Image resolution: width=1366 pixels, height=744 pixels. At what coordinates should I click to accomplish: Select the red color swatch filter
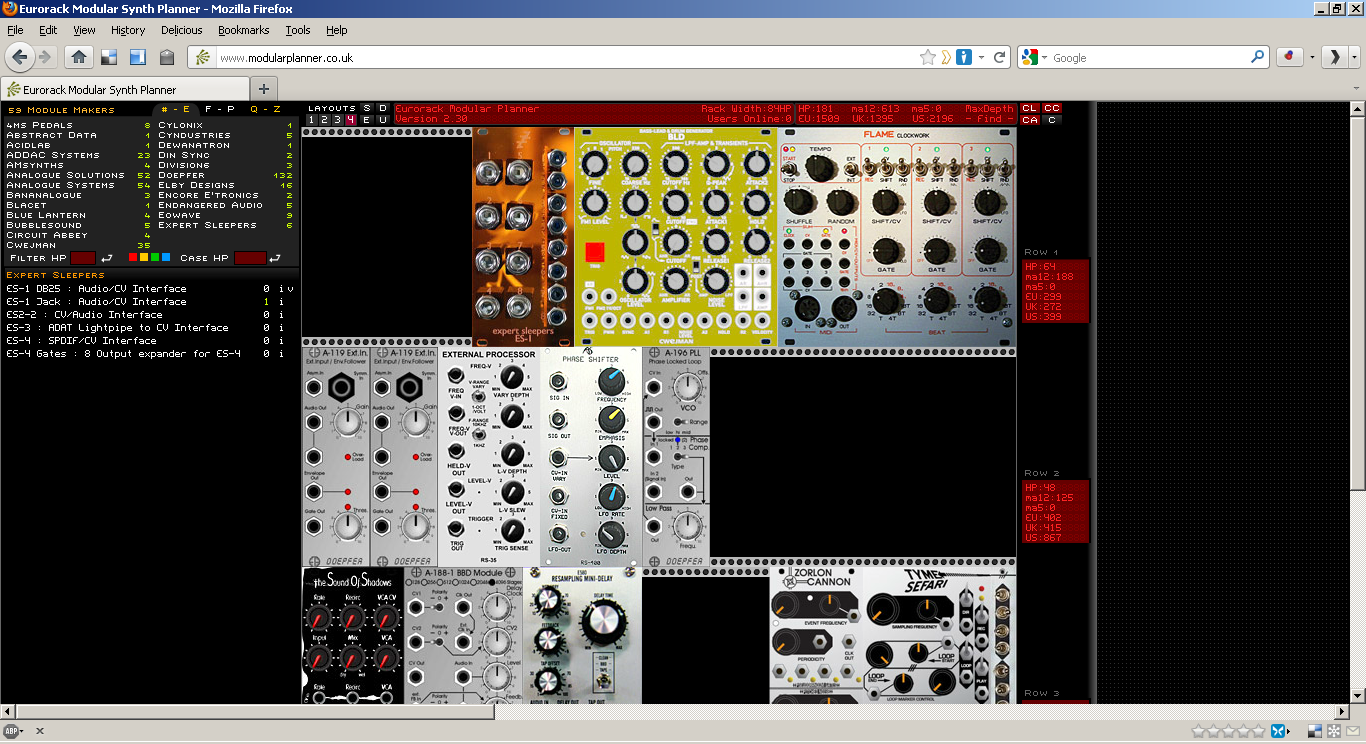133,257
